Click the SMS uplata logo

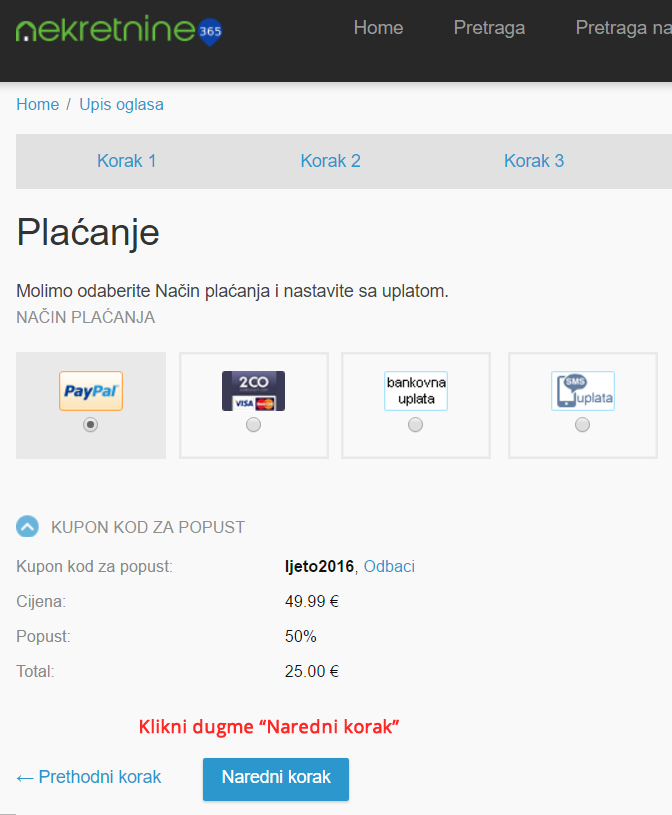(x=583, y=391)
